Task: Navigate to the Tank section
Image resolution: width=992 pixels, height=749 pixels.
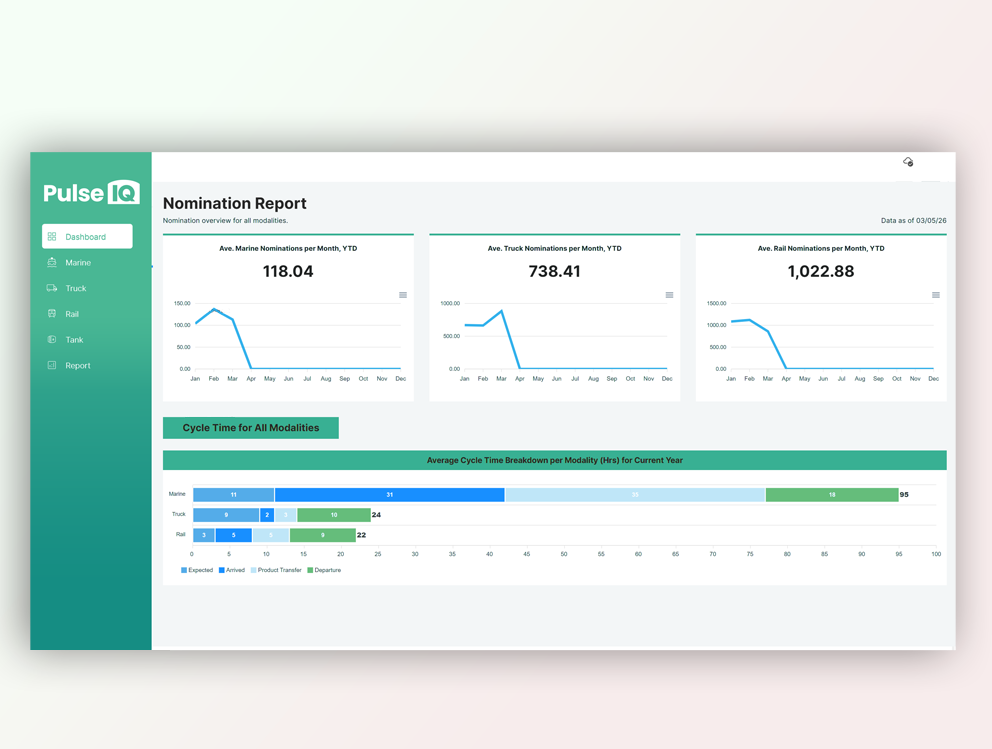Action: click(74, 340)
